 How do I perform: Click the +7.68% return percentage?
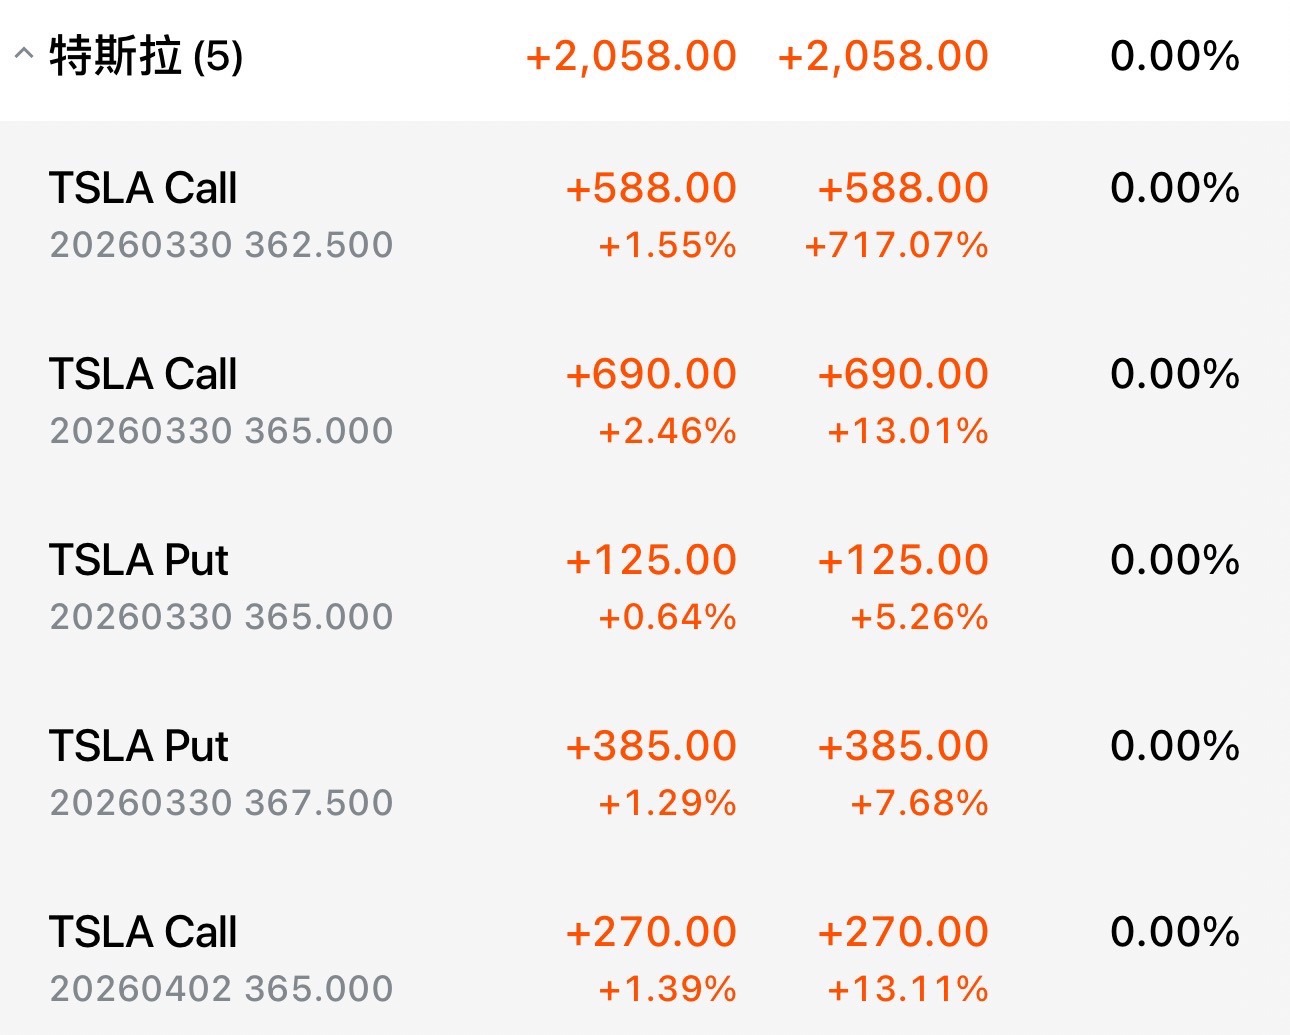919,803
